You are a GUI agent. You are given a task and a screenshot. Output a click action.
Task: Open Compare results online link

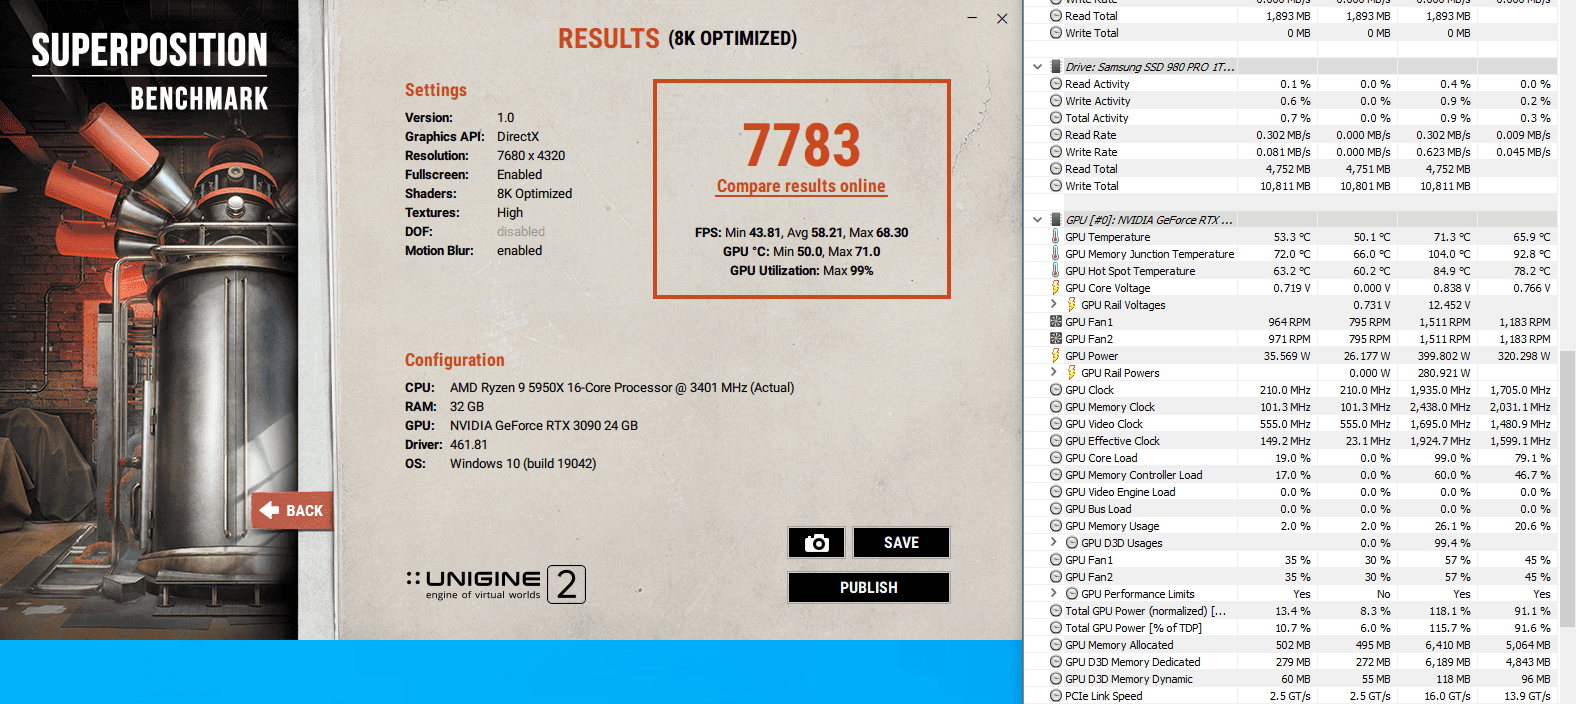(801, 186)
